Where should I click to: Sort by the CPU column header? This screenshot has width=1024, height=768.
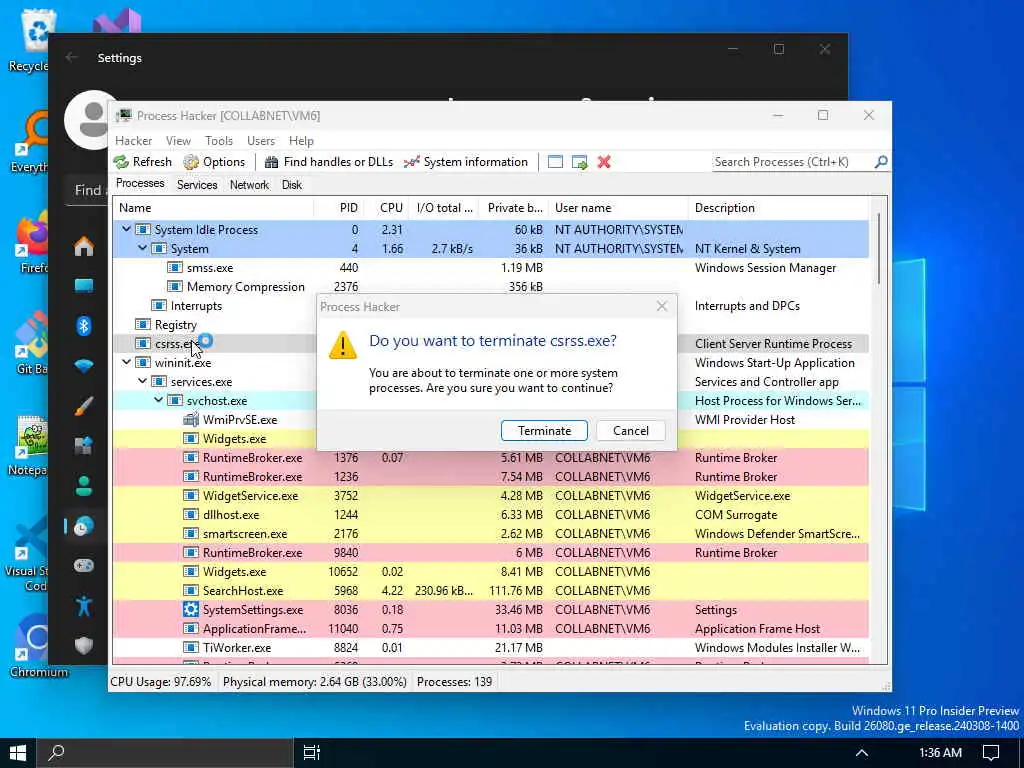(x=385, y=208)
